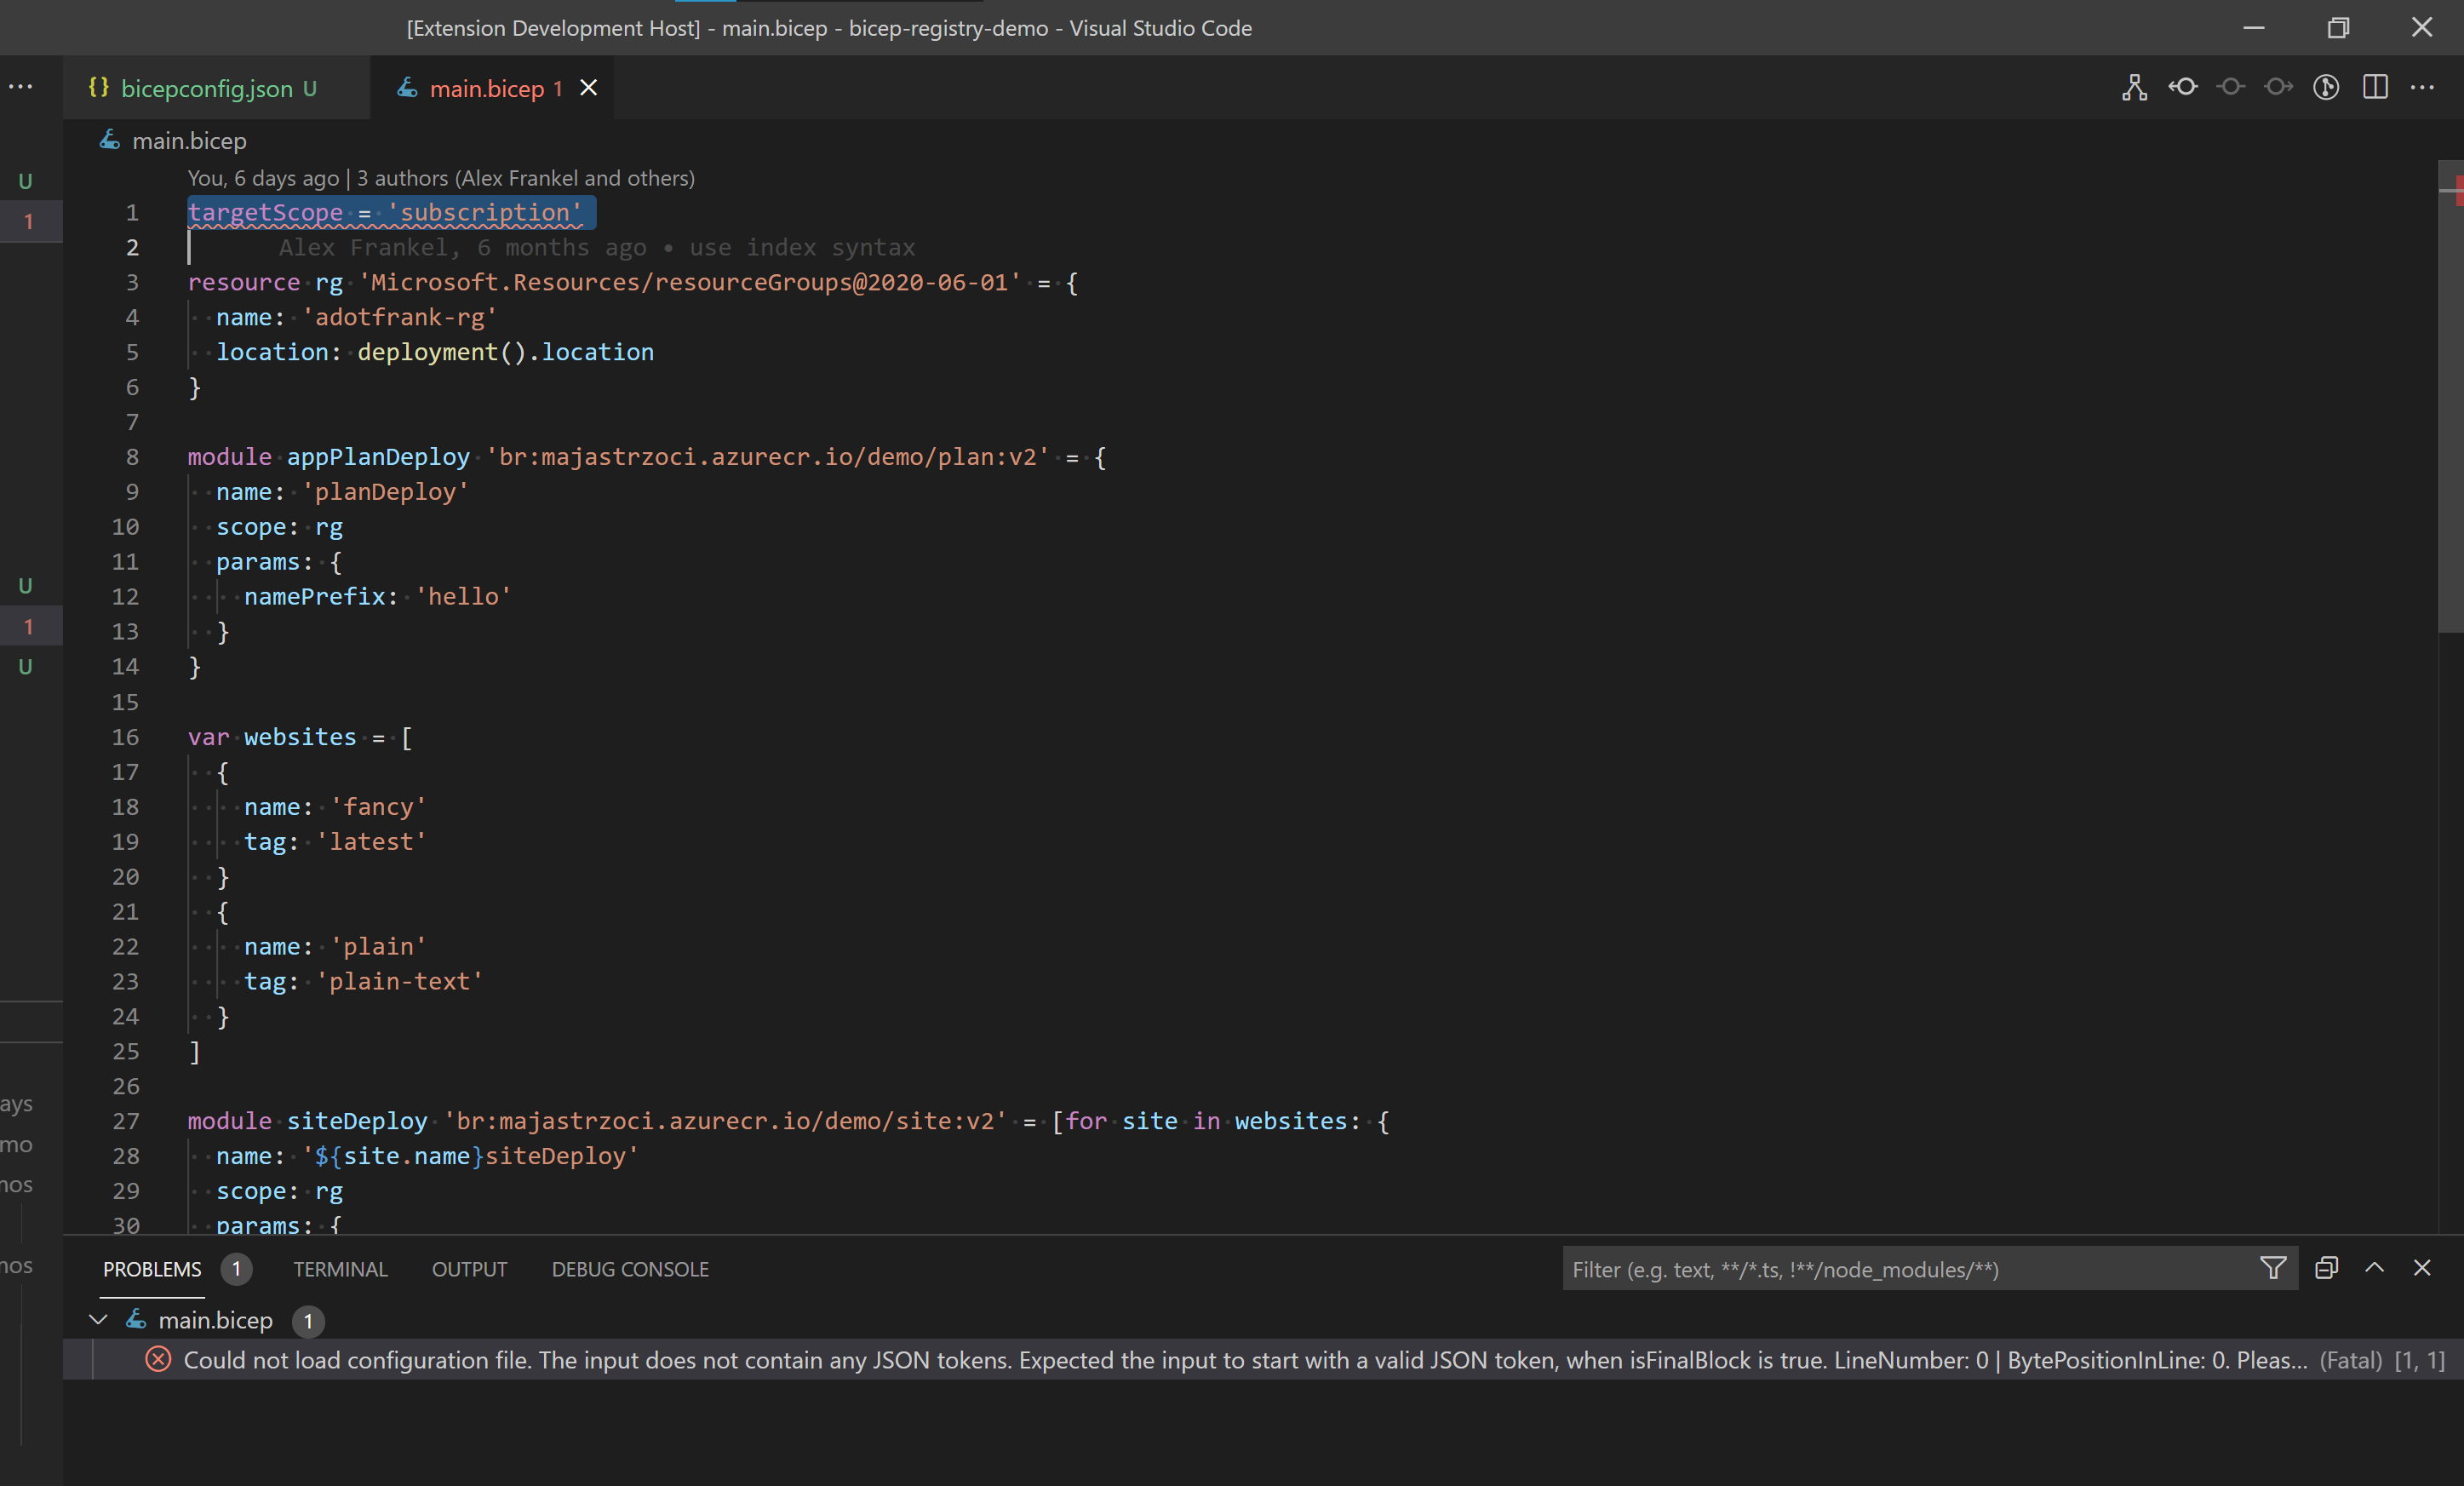Restore down the Visual Studio Code window
This screenshot has width=2464, height=1486.
point(2338,28)
